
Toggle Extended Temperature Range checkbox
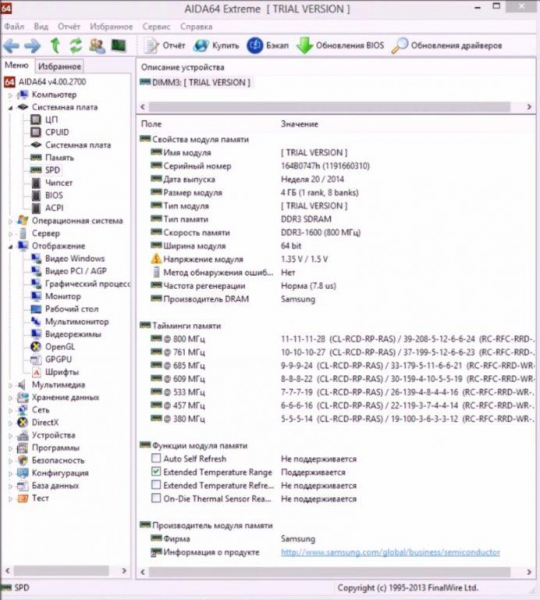156,472
